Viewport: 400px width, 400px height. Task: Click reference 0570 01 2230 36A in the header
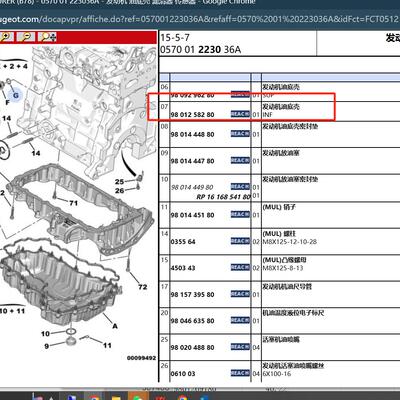pyautogui.click(x=200, y=50)
